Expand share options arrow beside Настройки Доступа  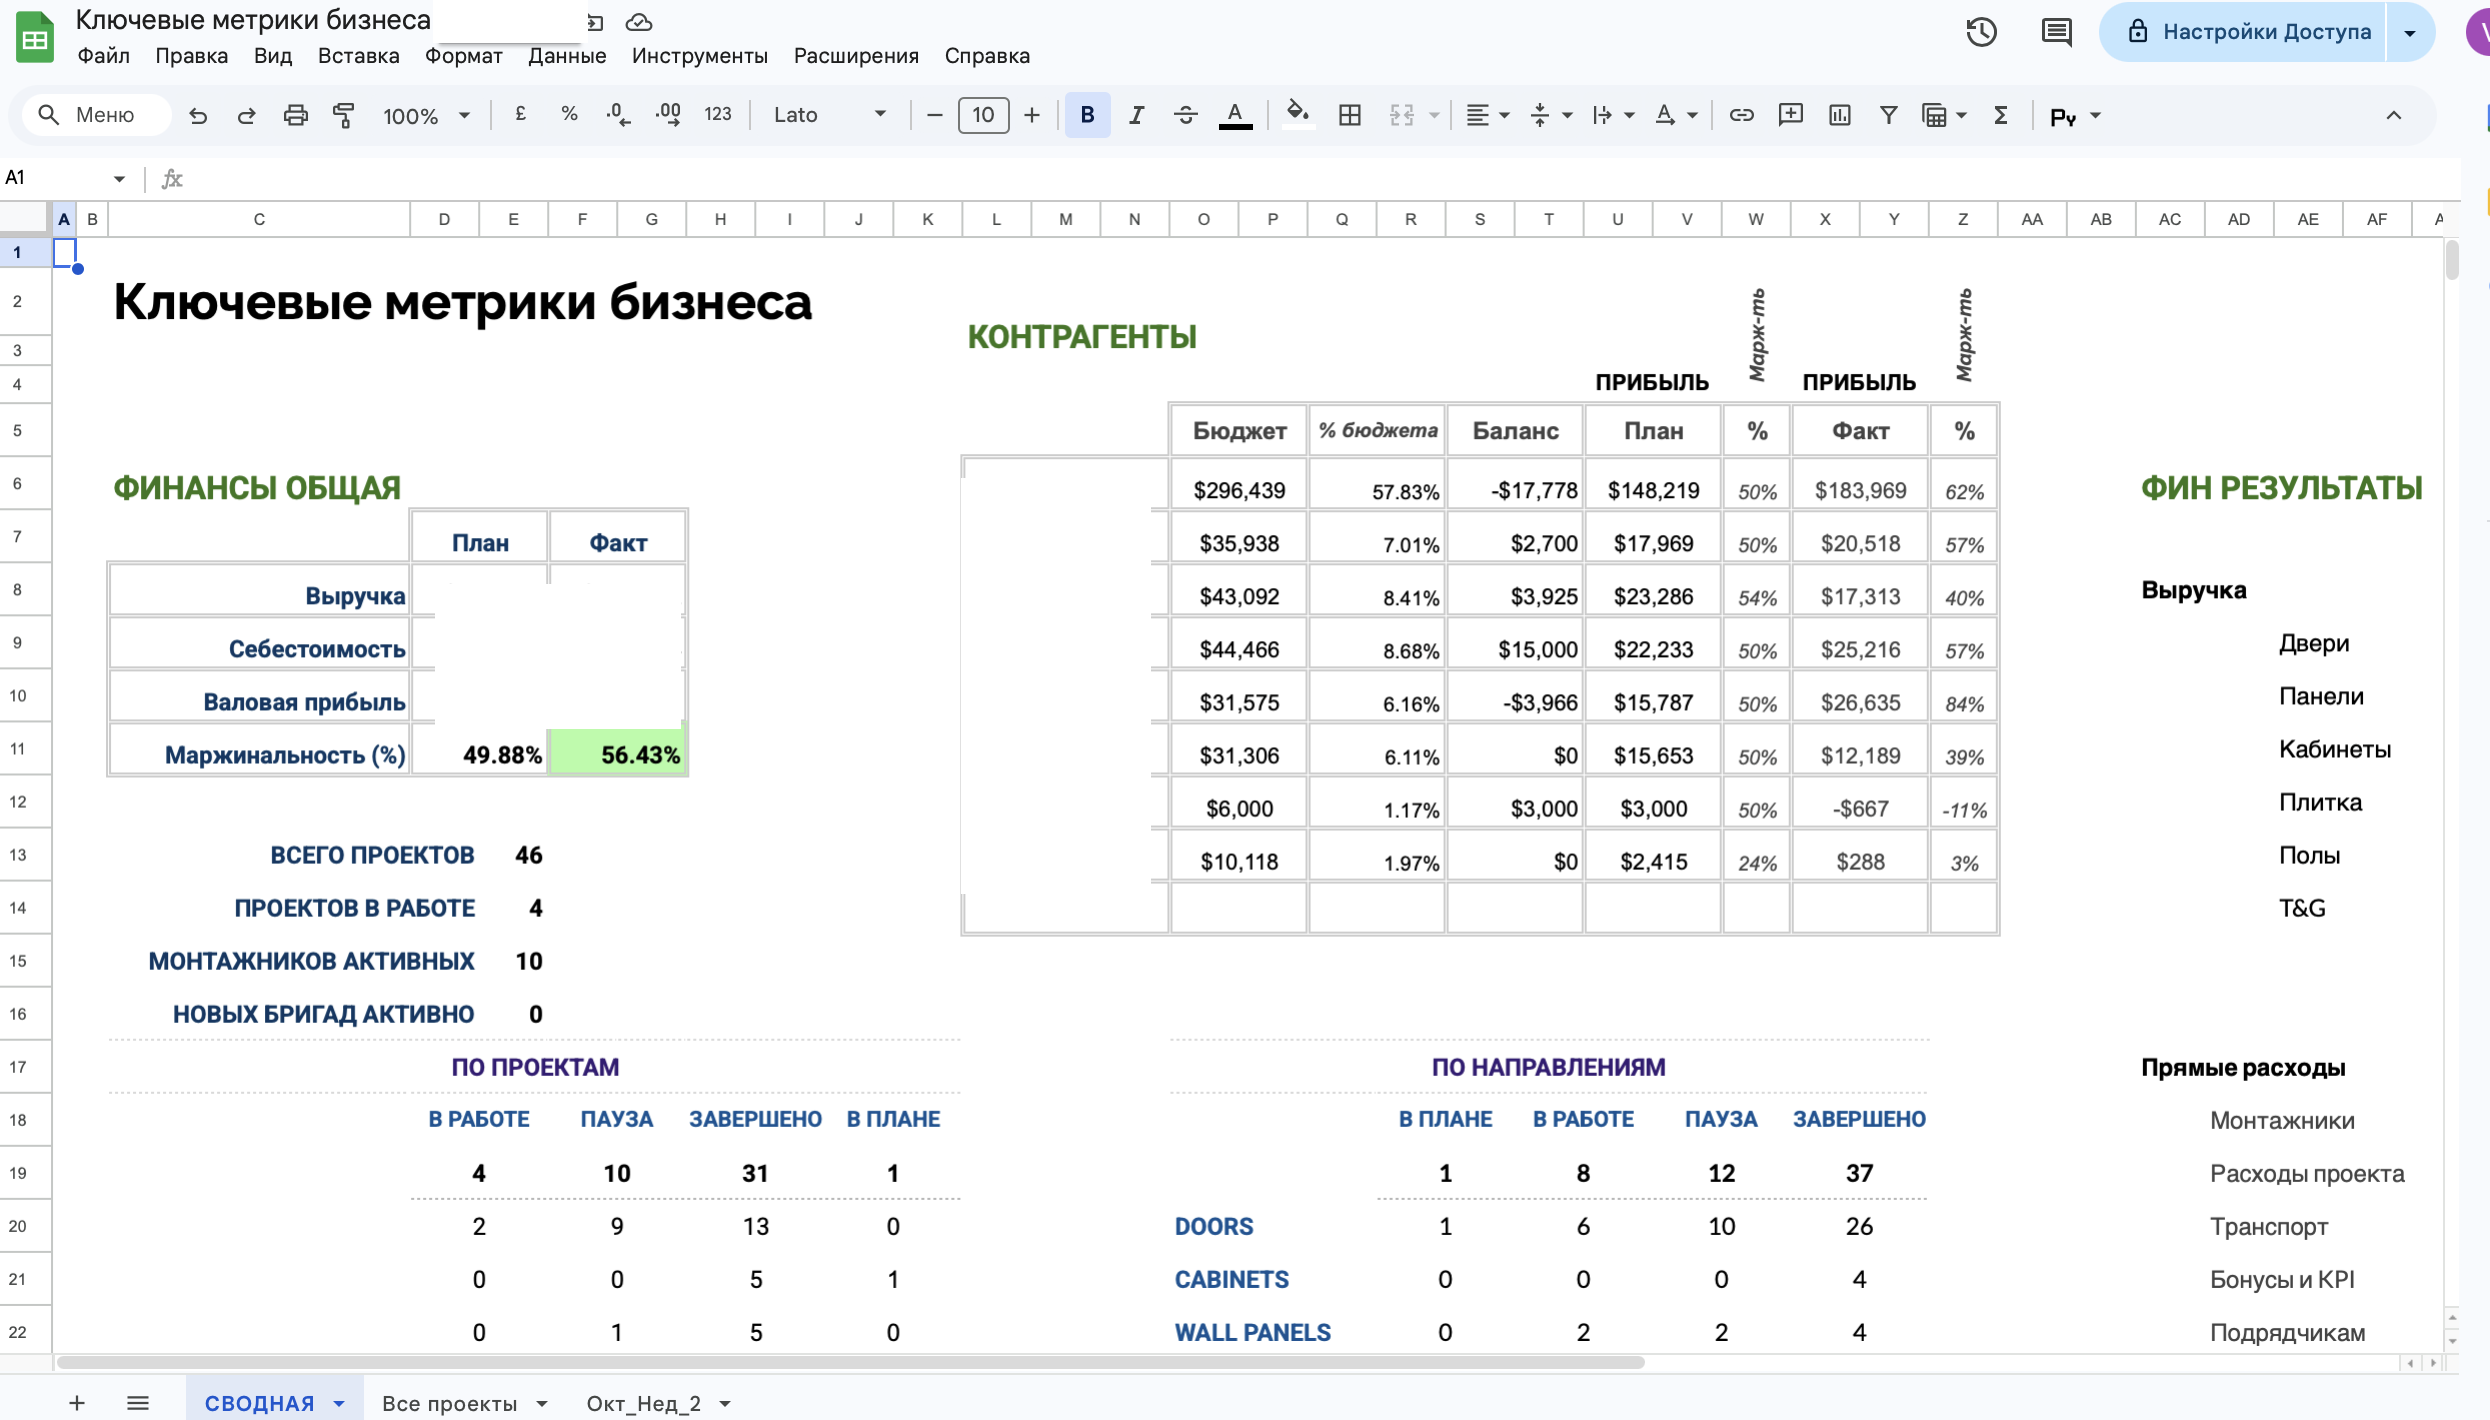pyautogui.click(x=2410, y=32)
